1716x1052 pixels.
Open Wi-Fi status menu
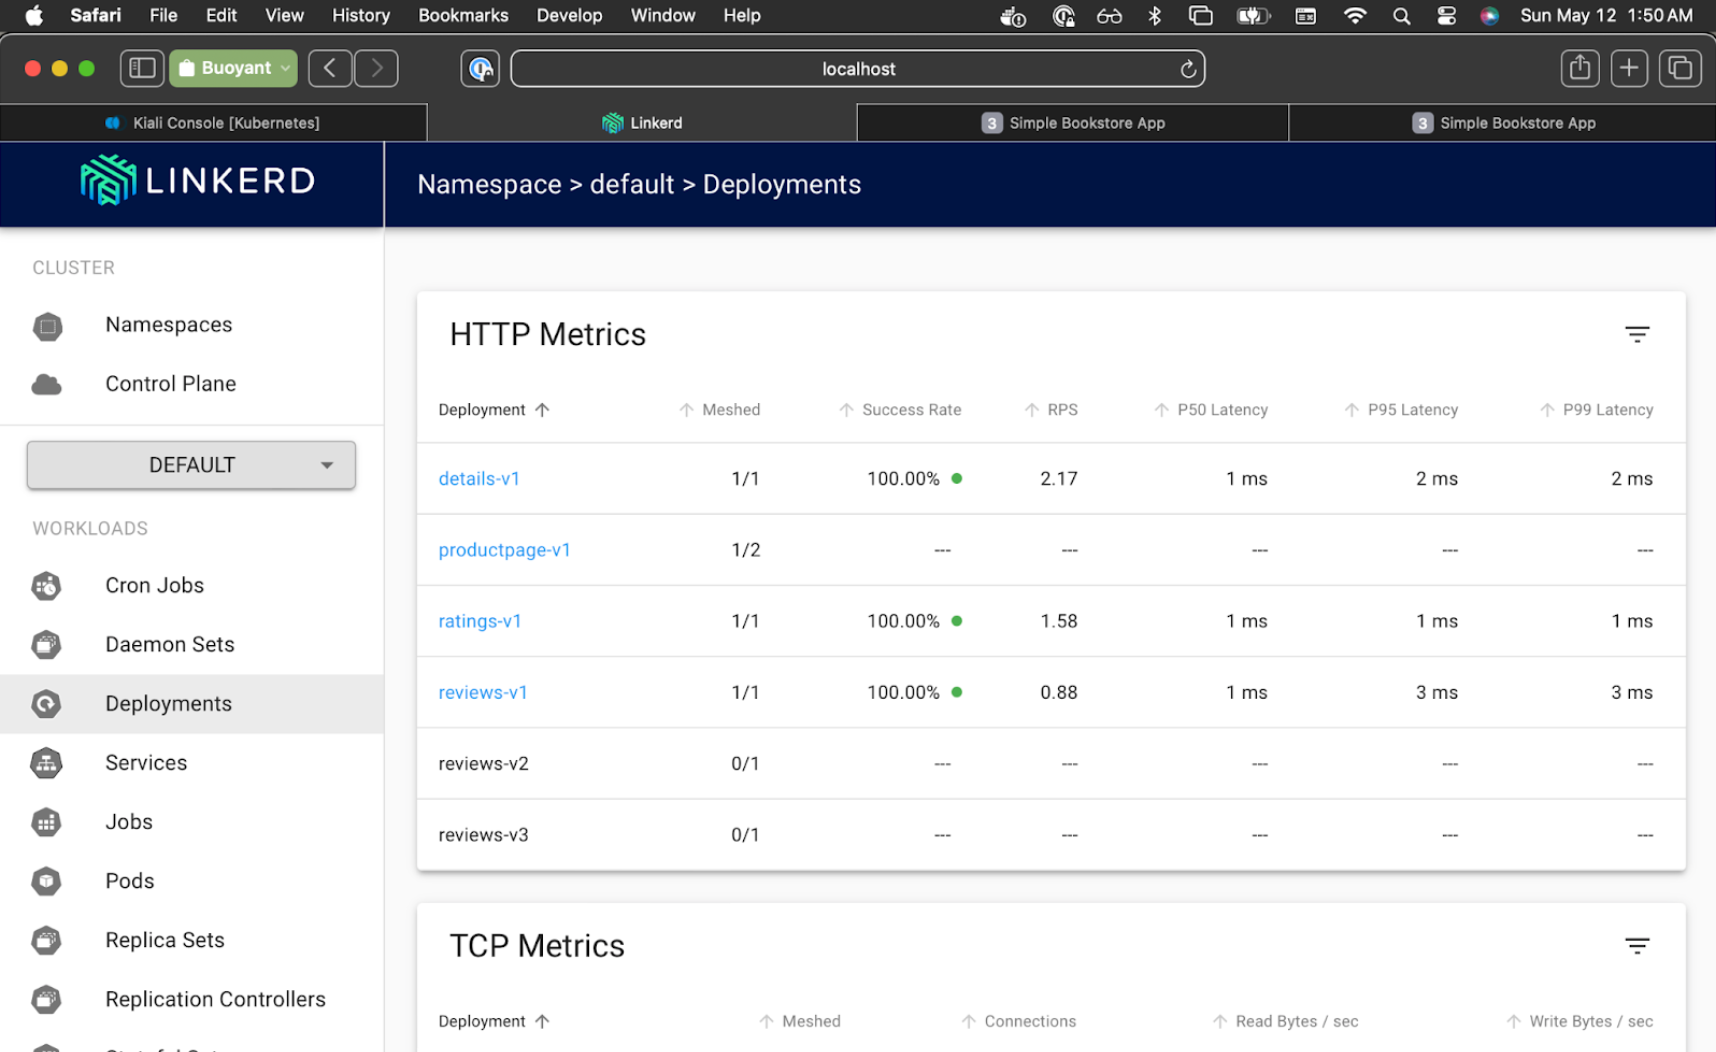pos(1355,16)
